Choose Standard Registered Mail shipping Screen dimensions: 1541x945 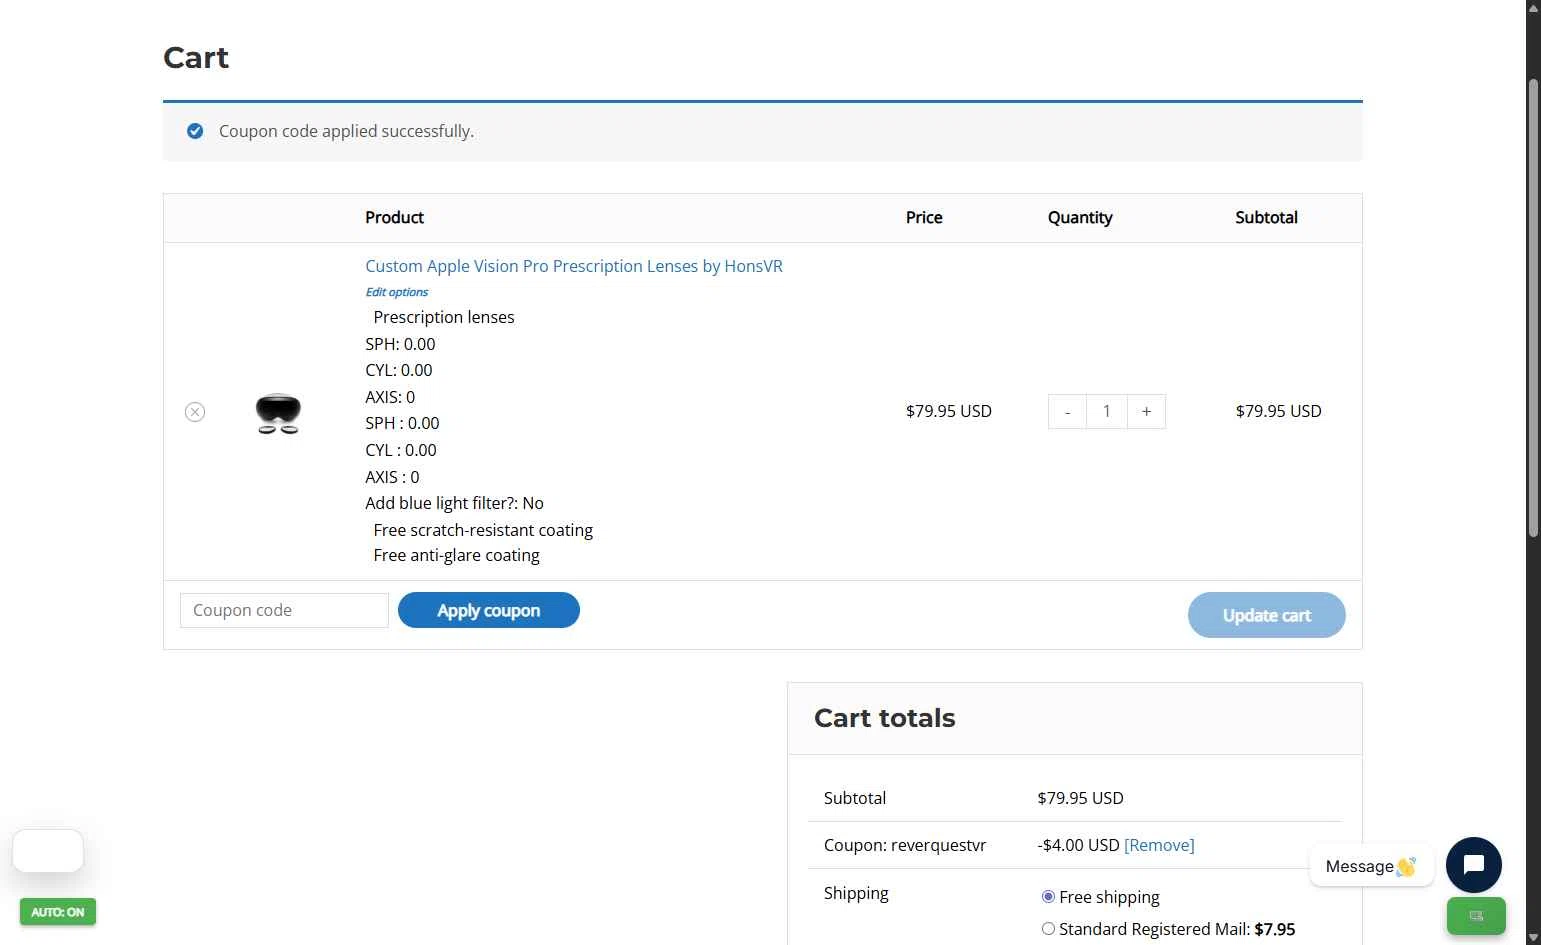pyautogui.click(x=1048, y=929)
